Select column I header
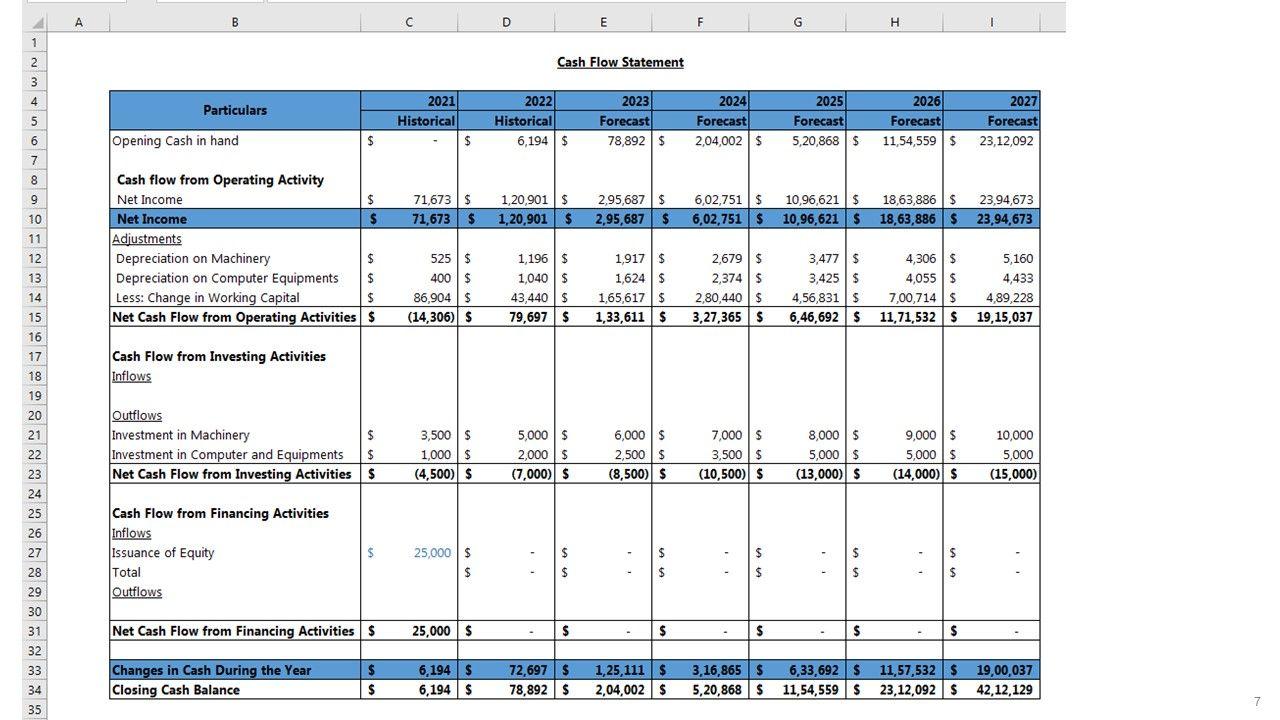 (x=991, y=23)
